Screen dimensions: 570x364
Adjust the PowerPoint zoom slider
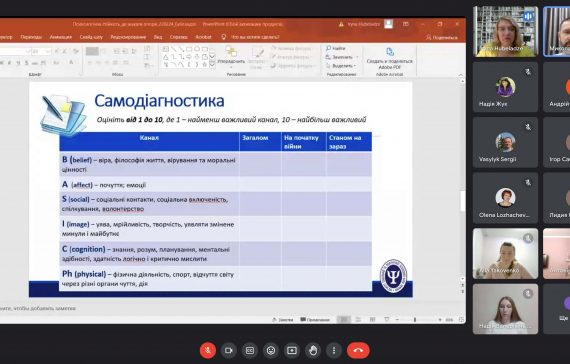(x=415, y=320)
